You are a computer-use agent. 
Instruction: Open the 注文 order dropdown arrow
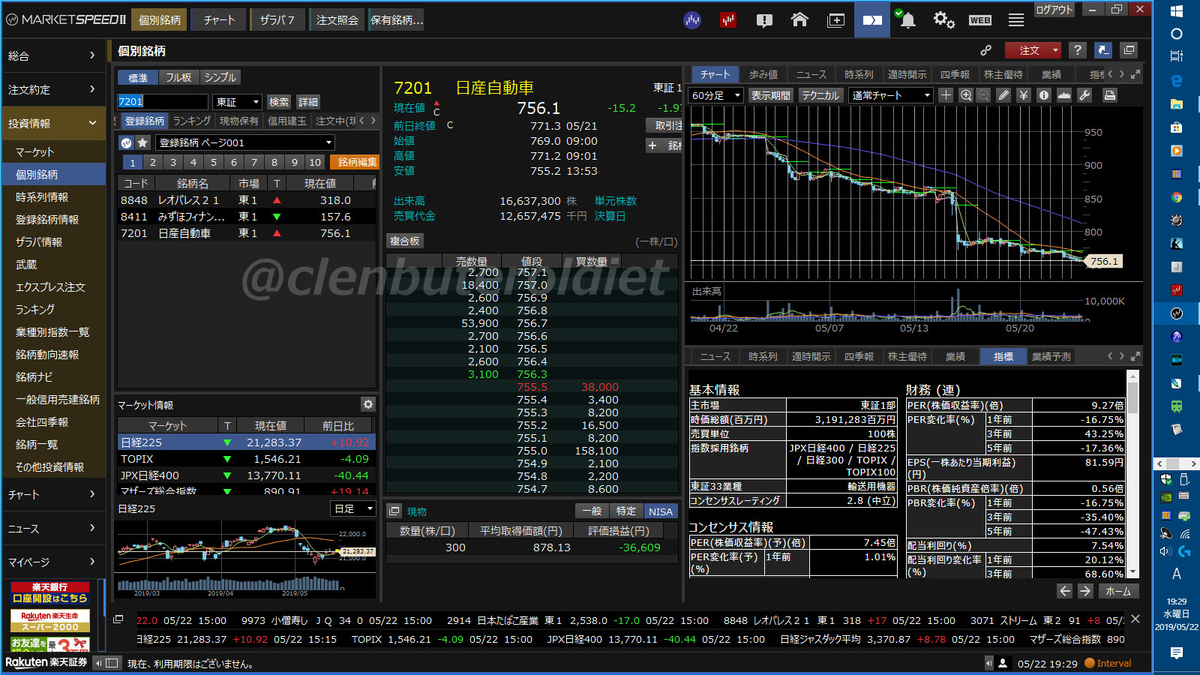1053,50
